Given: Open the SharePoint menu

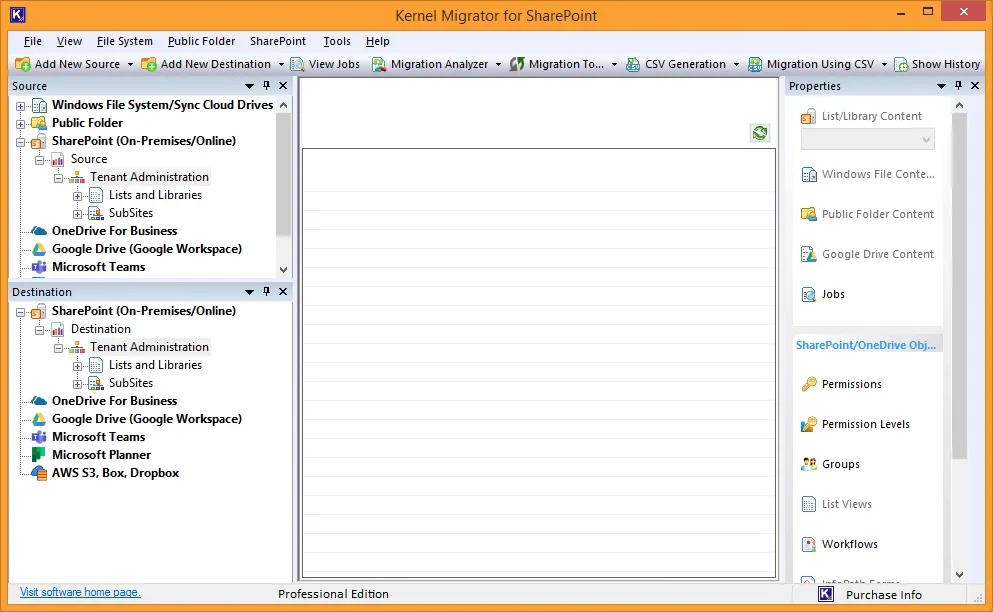Looking at the screenshot, I should tap(278, 41).
